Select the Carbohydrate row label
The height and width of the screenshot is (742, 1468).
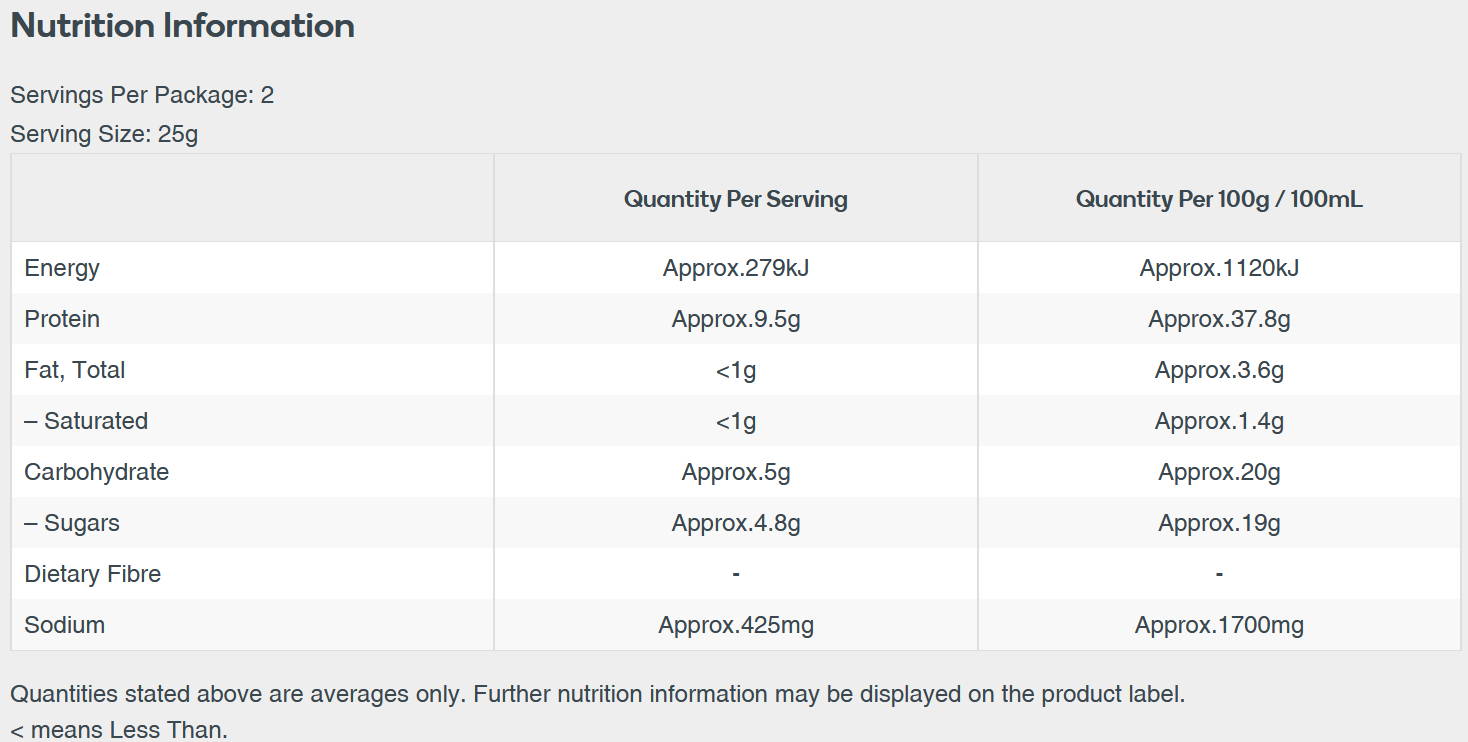pos(97,472)
